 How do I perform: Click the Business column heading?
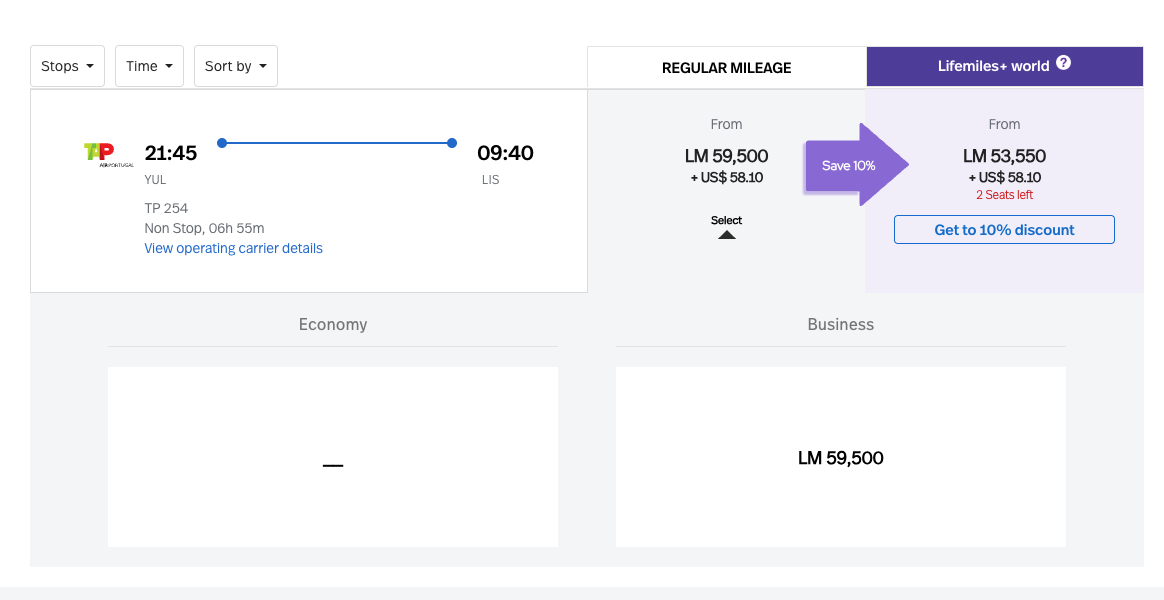click(841, 325)
